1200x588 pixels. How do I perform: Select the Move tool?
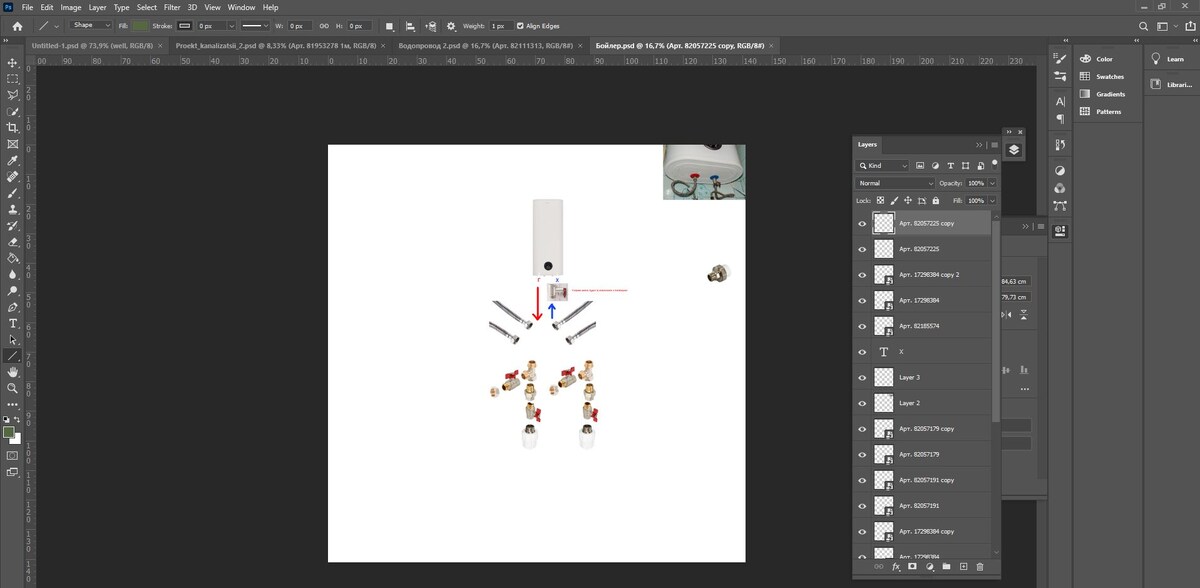13,62
